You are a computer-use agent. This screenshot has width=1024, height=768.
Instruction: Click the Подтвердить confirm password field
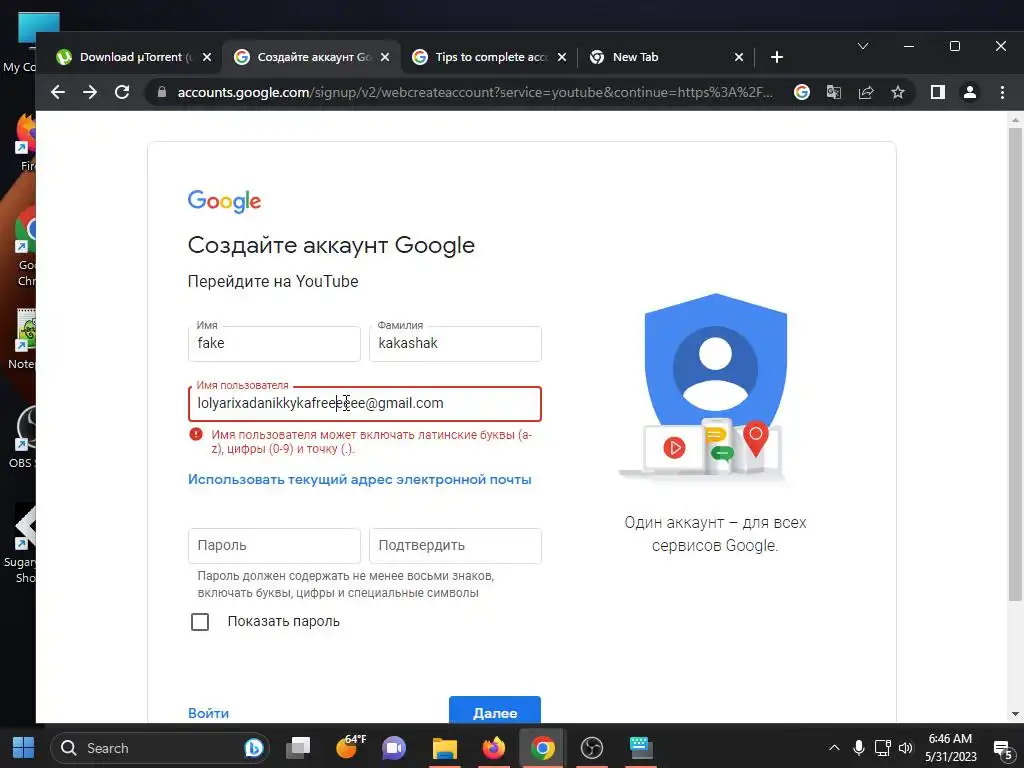click(x=455, y=545)
